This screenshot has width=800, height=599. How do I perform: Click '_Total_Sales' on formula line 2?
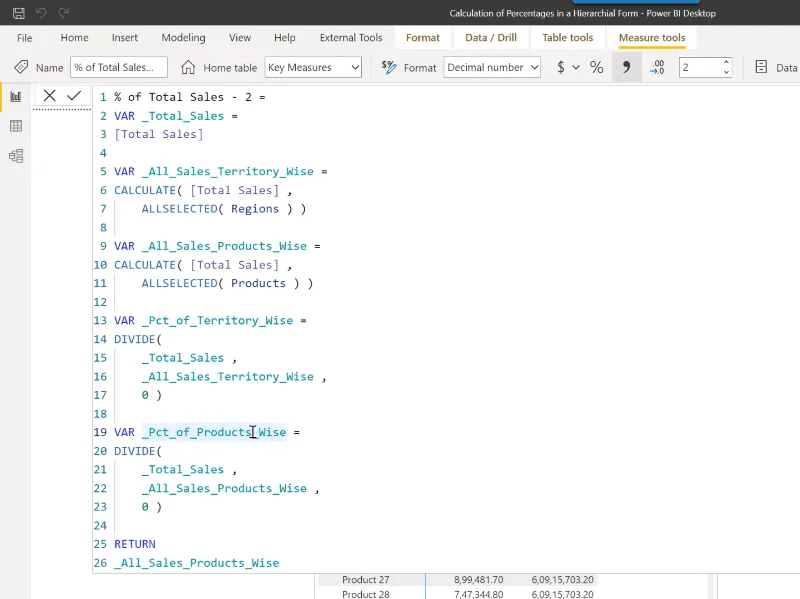(x=183, y=116)
